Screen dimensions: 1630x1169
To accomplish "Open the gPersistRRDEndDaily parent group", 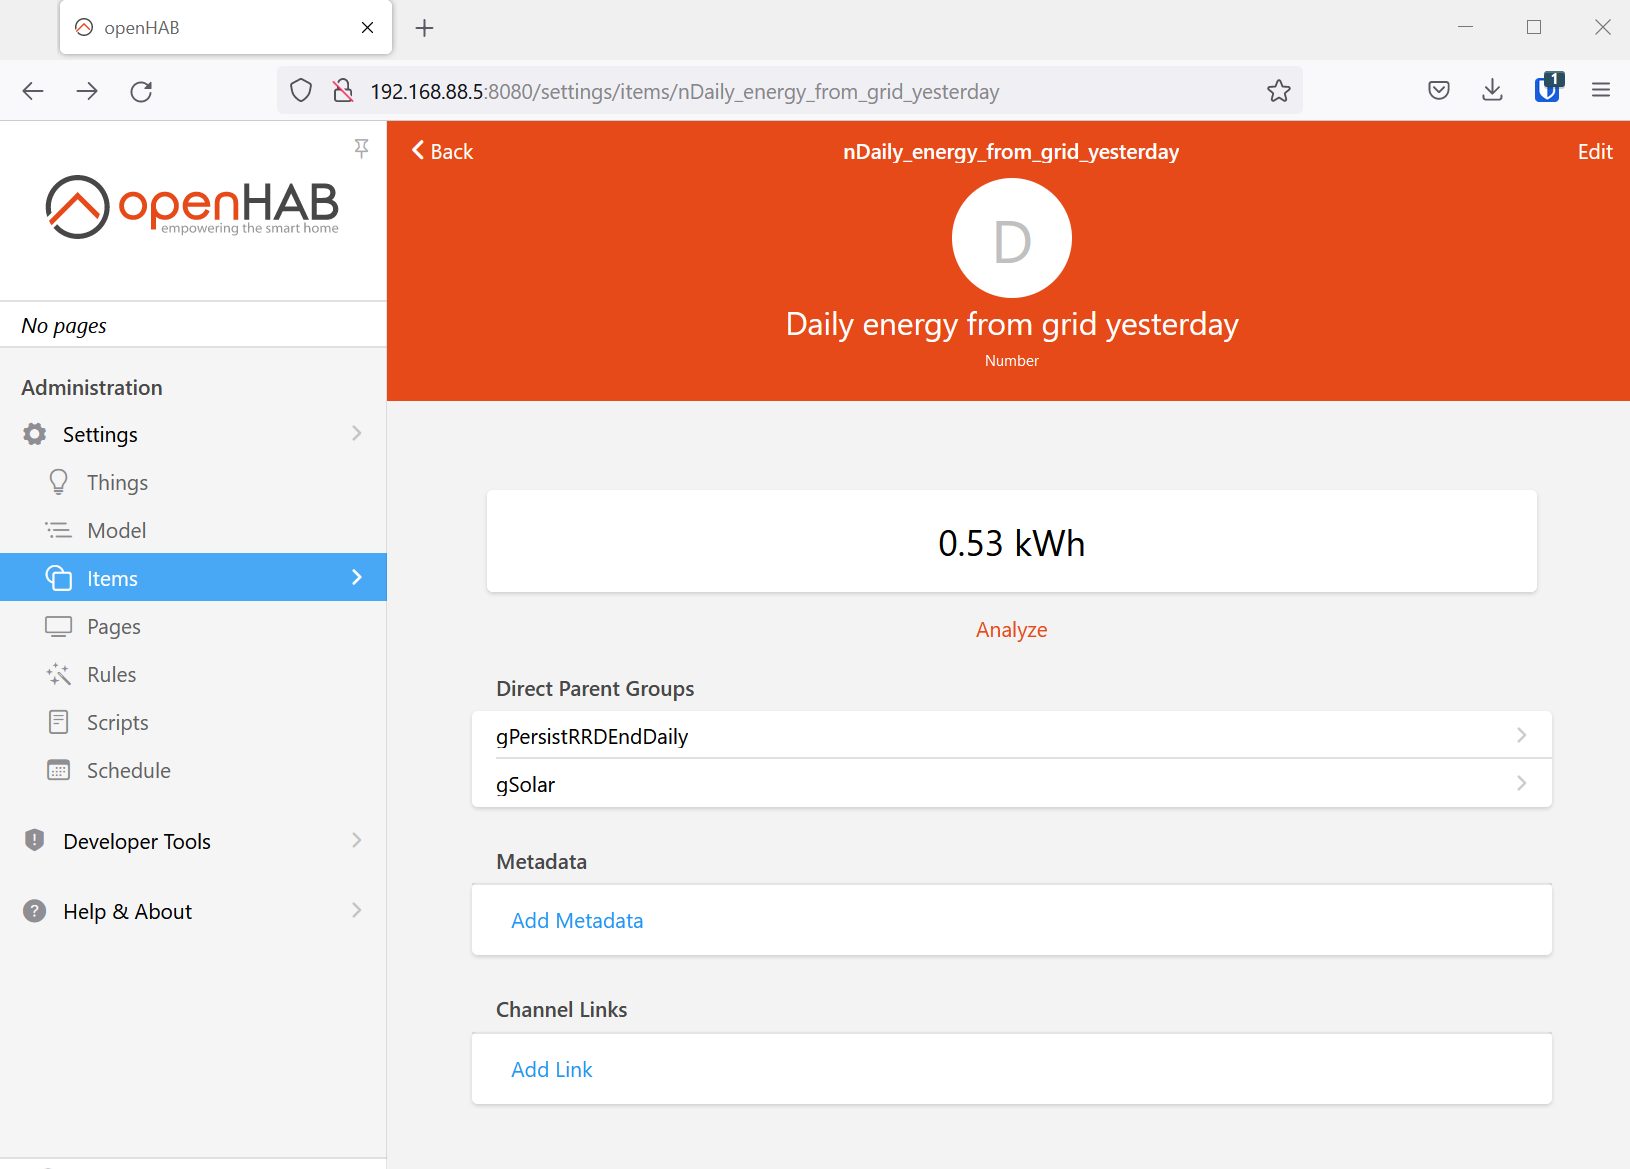I will 1012,736.
